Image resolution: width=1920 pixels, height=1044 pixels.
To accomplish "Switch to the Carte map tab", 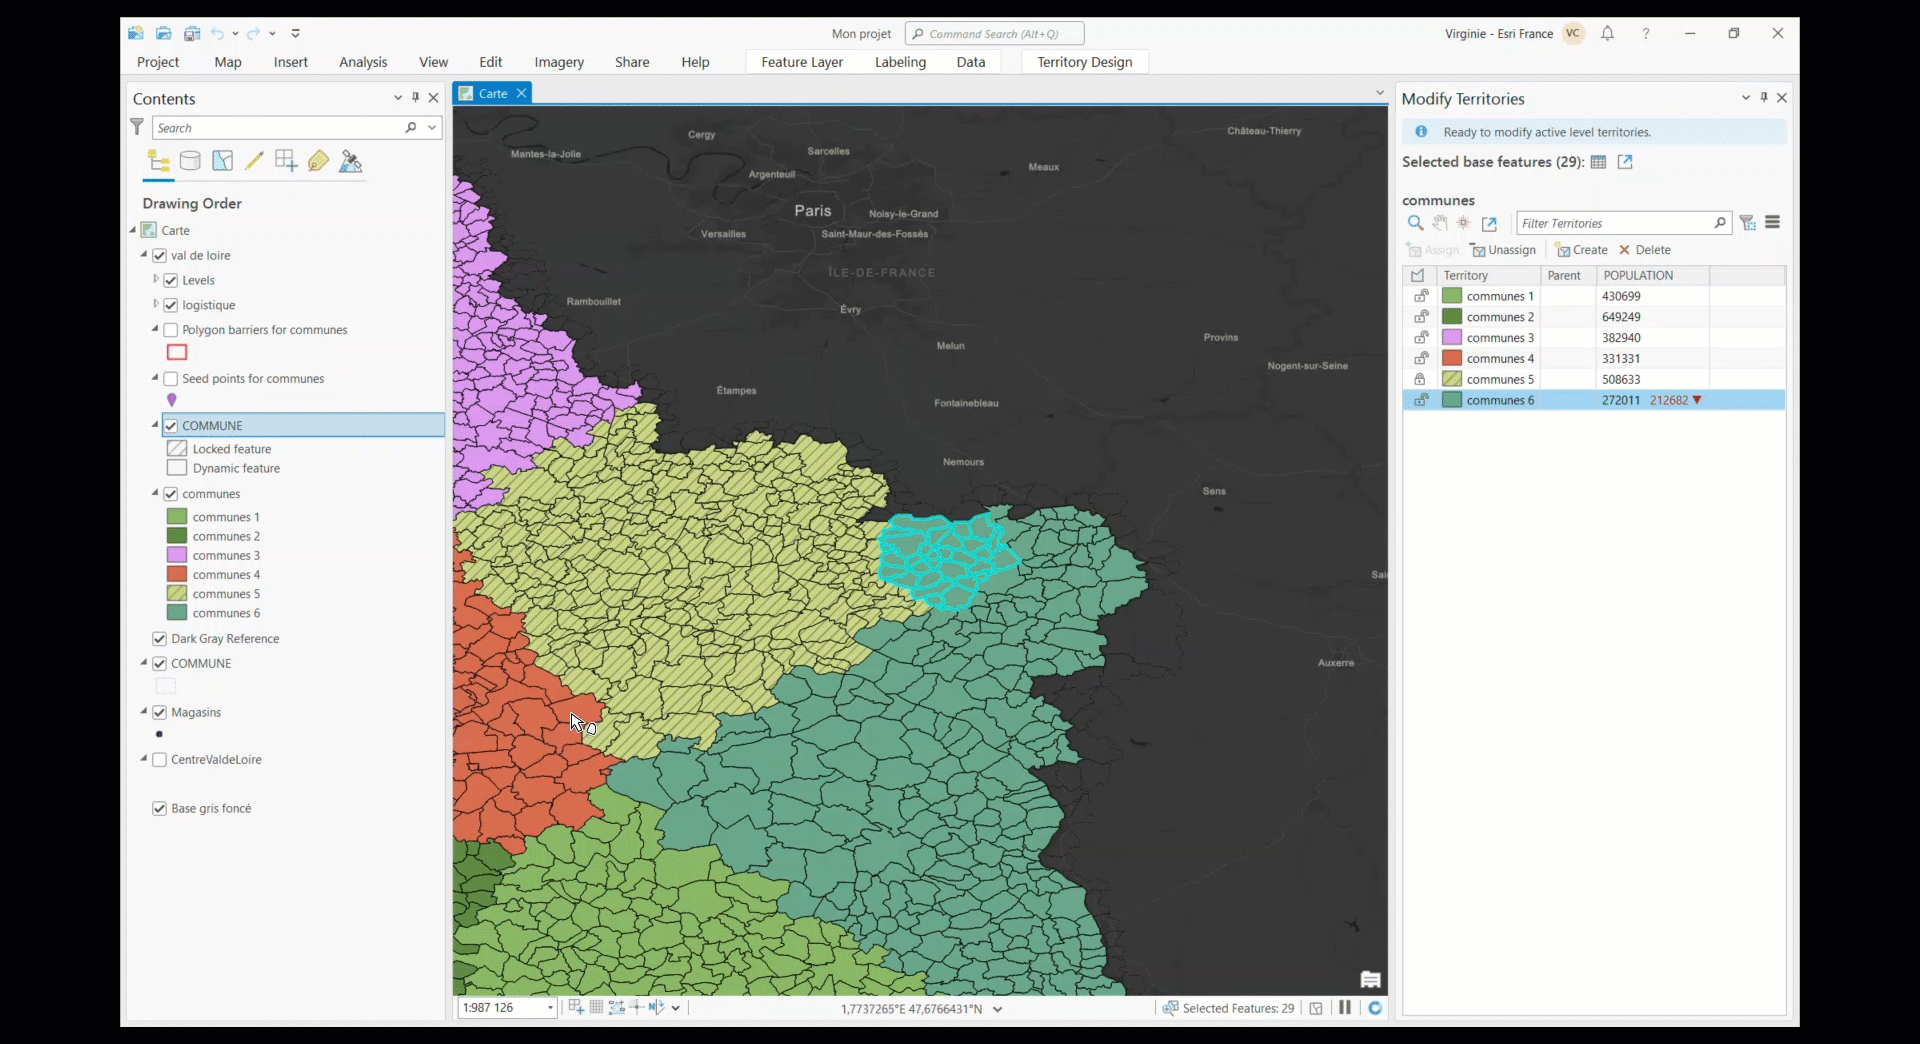I will click(x=493, y=93).
